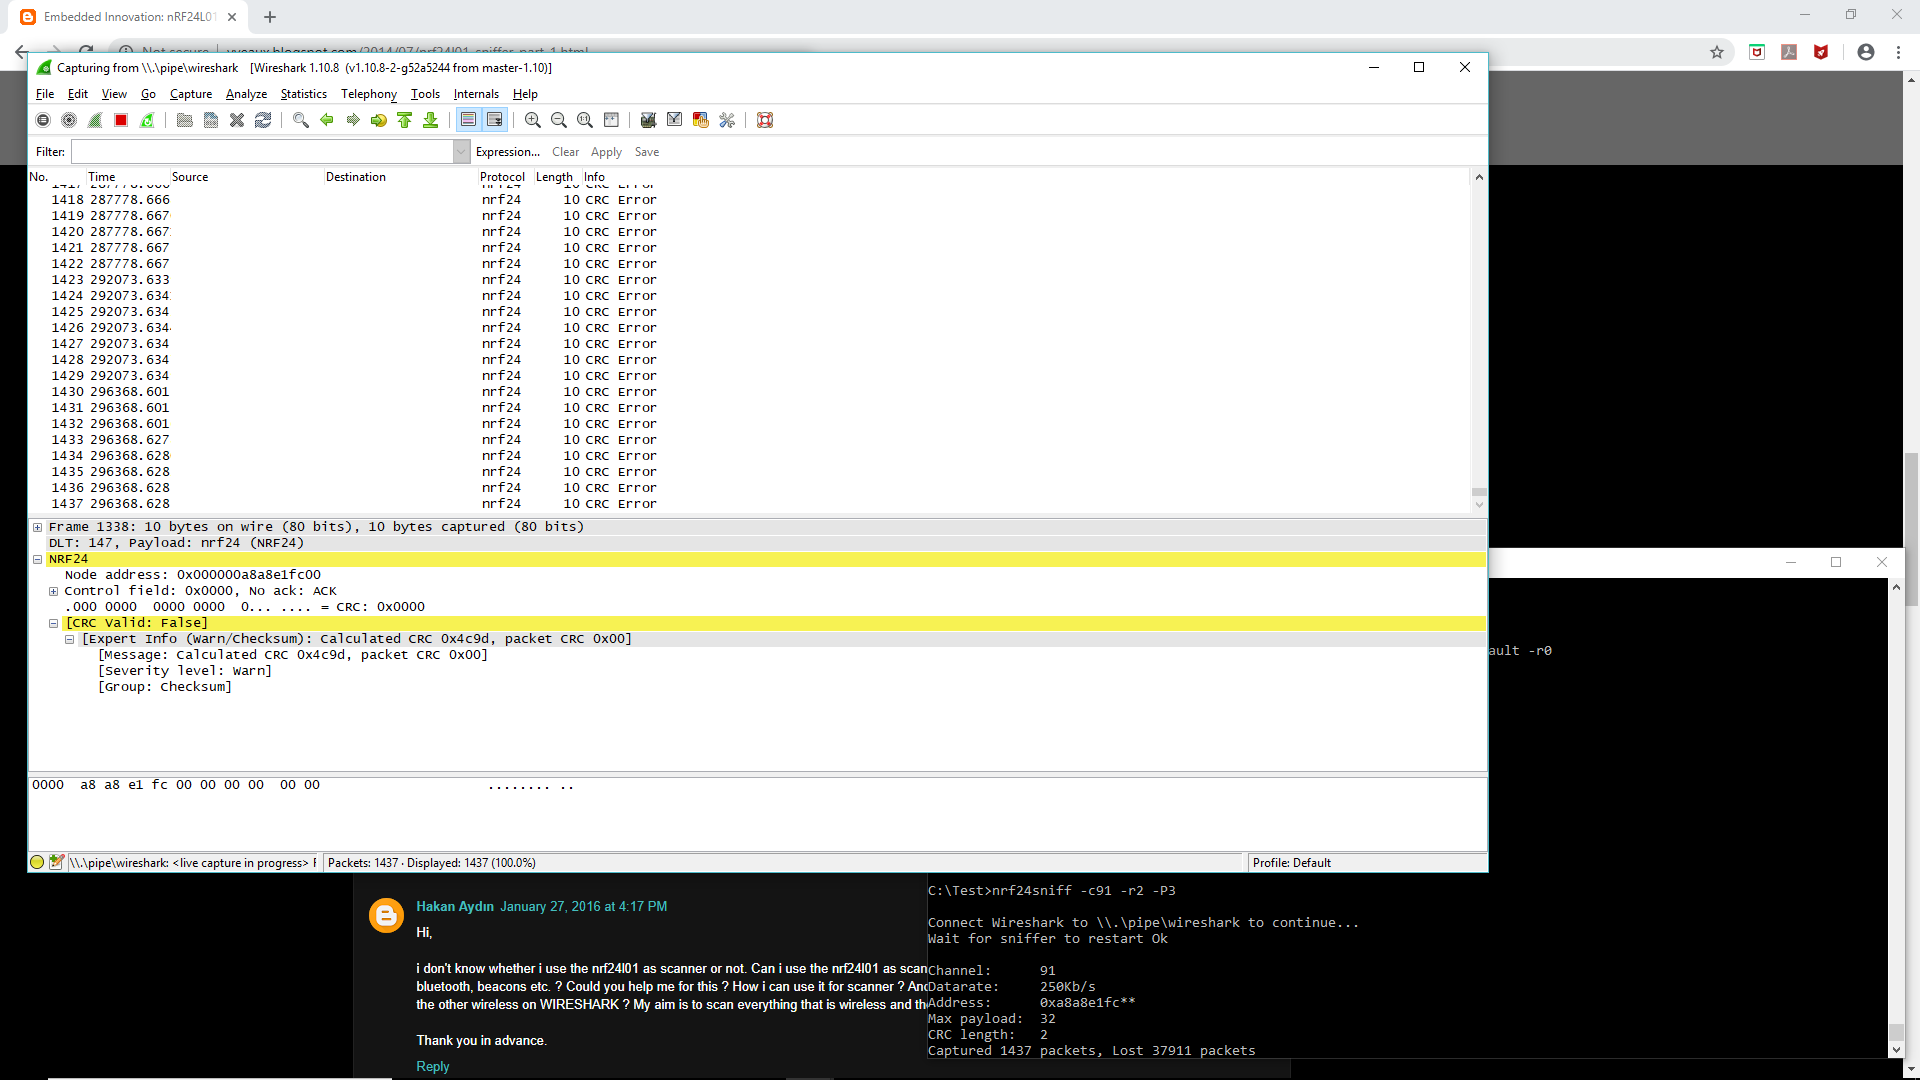Screen dimensions: 1920x1080
Task: Go back in packet history
Action: pos(327,120)
